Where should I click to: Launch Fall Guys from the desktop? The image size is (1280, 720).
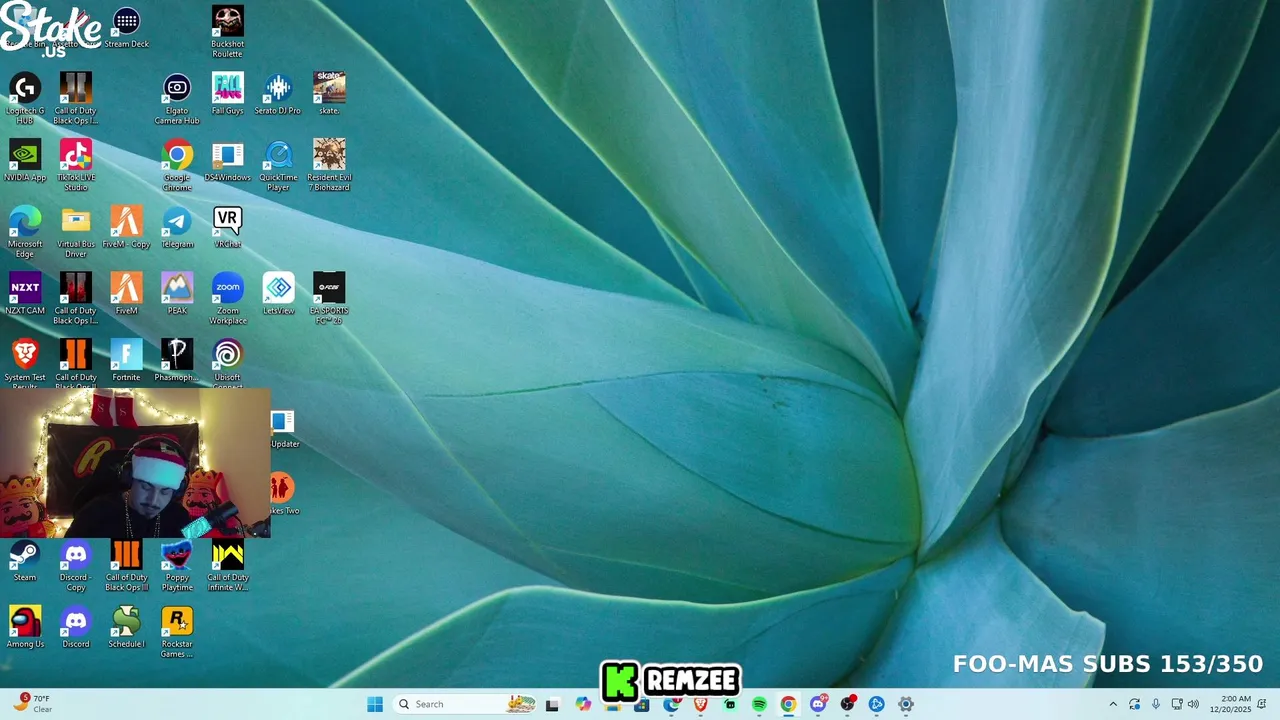[x=227, y=94]
